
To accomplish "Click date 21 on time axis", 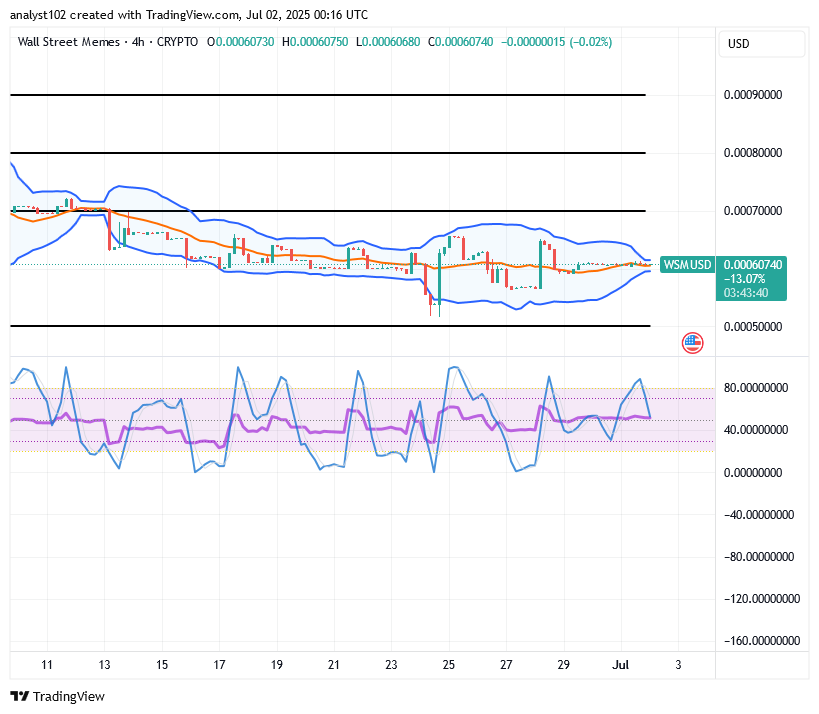I will tap(334, 664).
